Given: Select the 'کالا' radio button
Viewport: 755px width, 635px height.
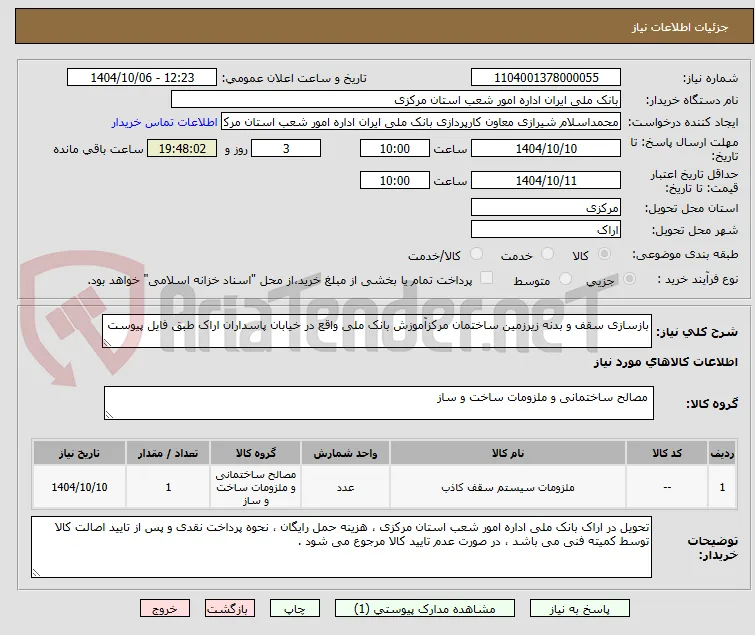Looking at the screenshot, I should pos(604,254).
